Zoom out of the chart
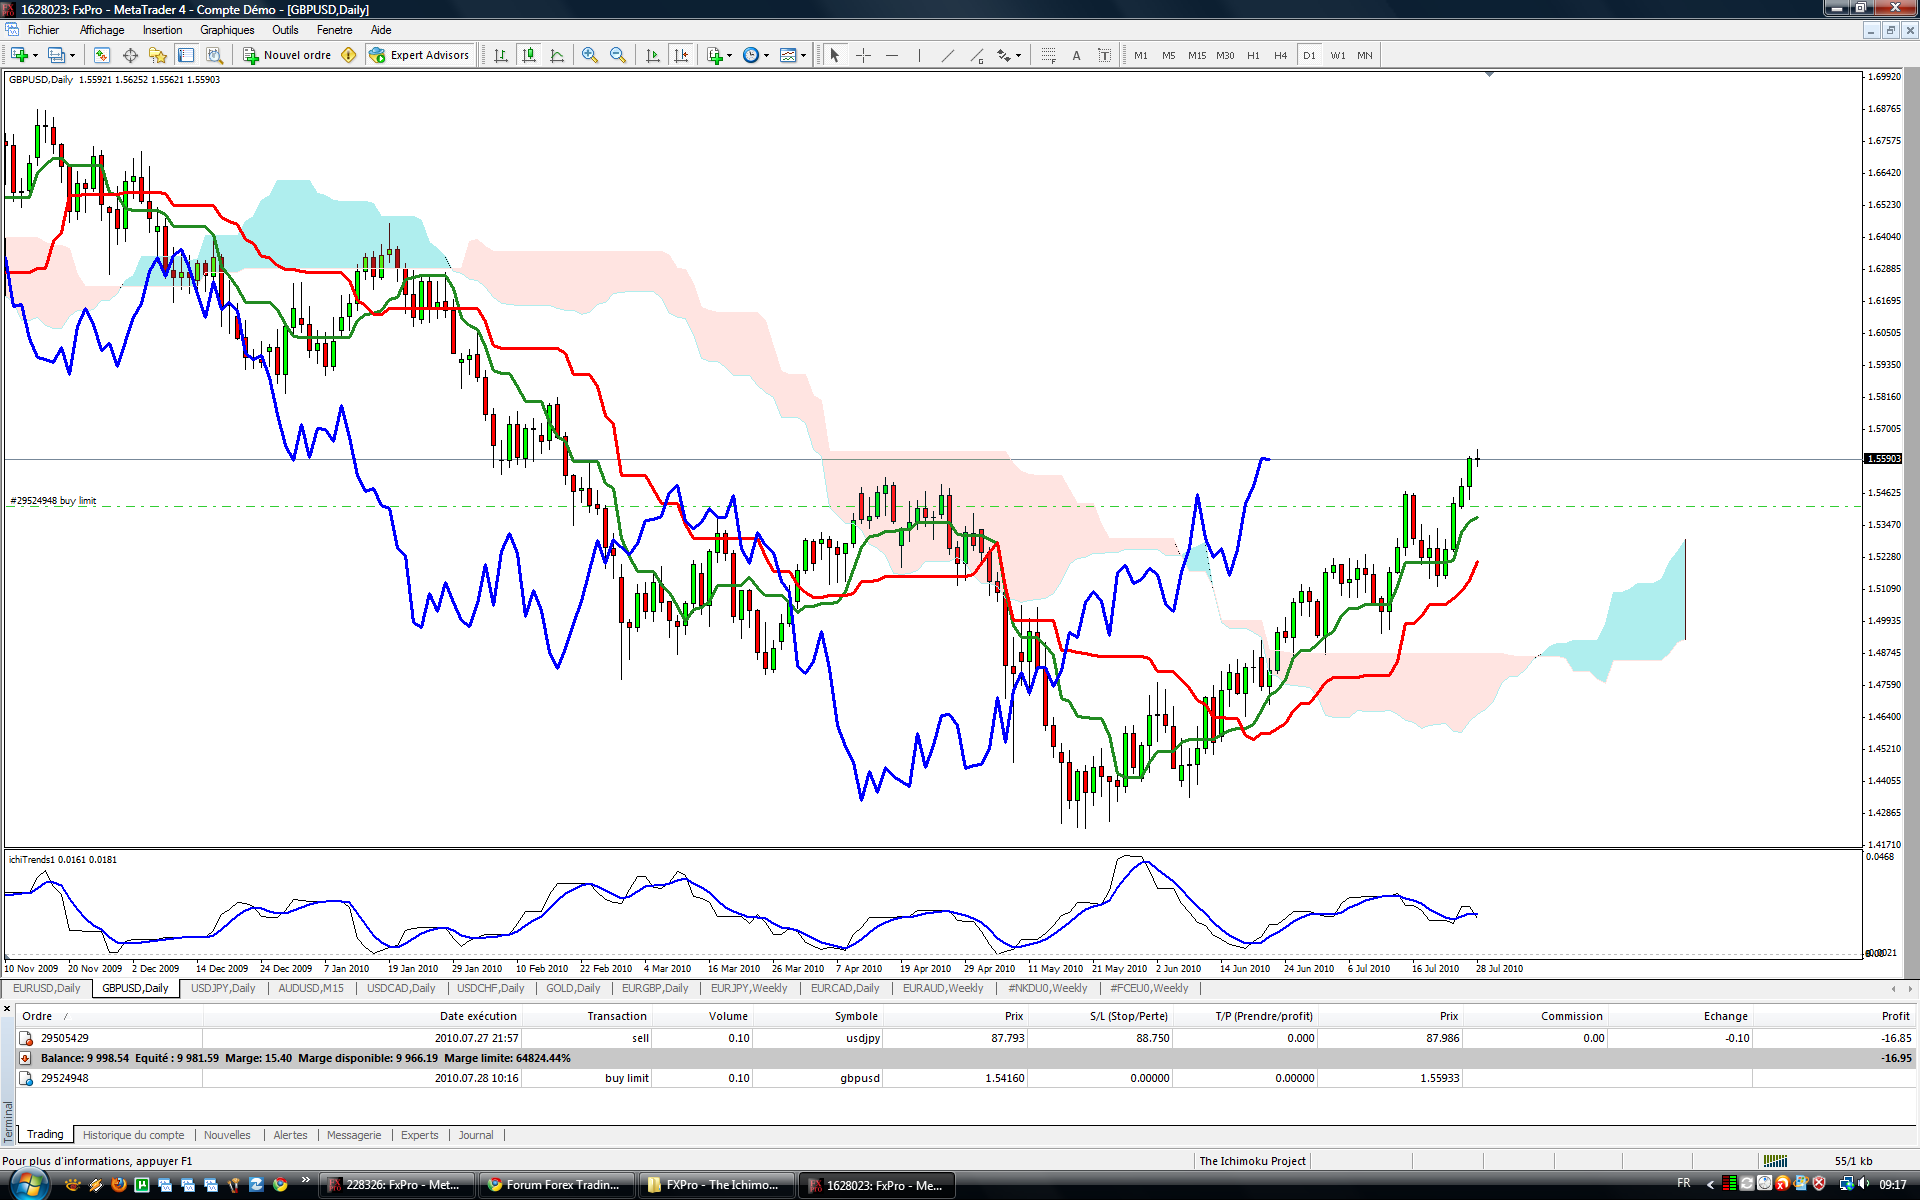This screenshot has height=1200, width=1920. coord(618,55)
